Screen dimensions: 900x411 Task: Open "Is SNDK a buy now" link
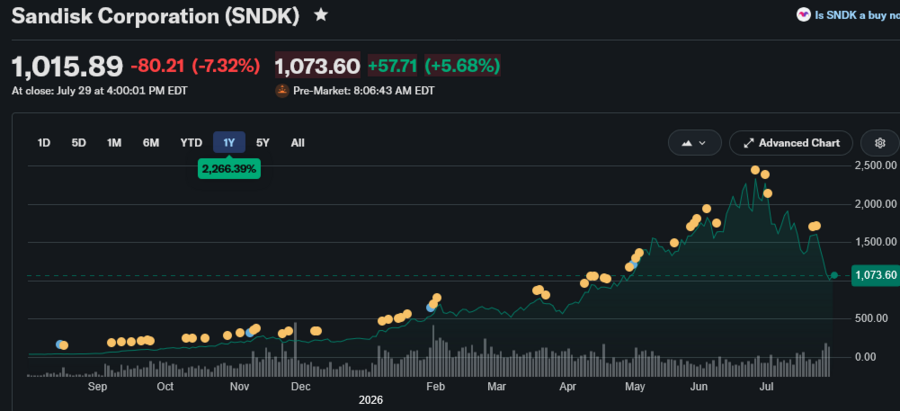pos(857,15)
